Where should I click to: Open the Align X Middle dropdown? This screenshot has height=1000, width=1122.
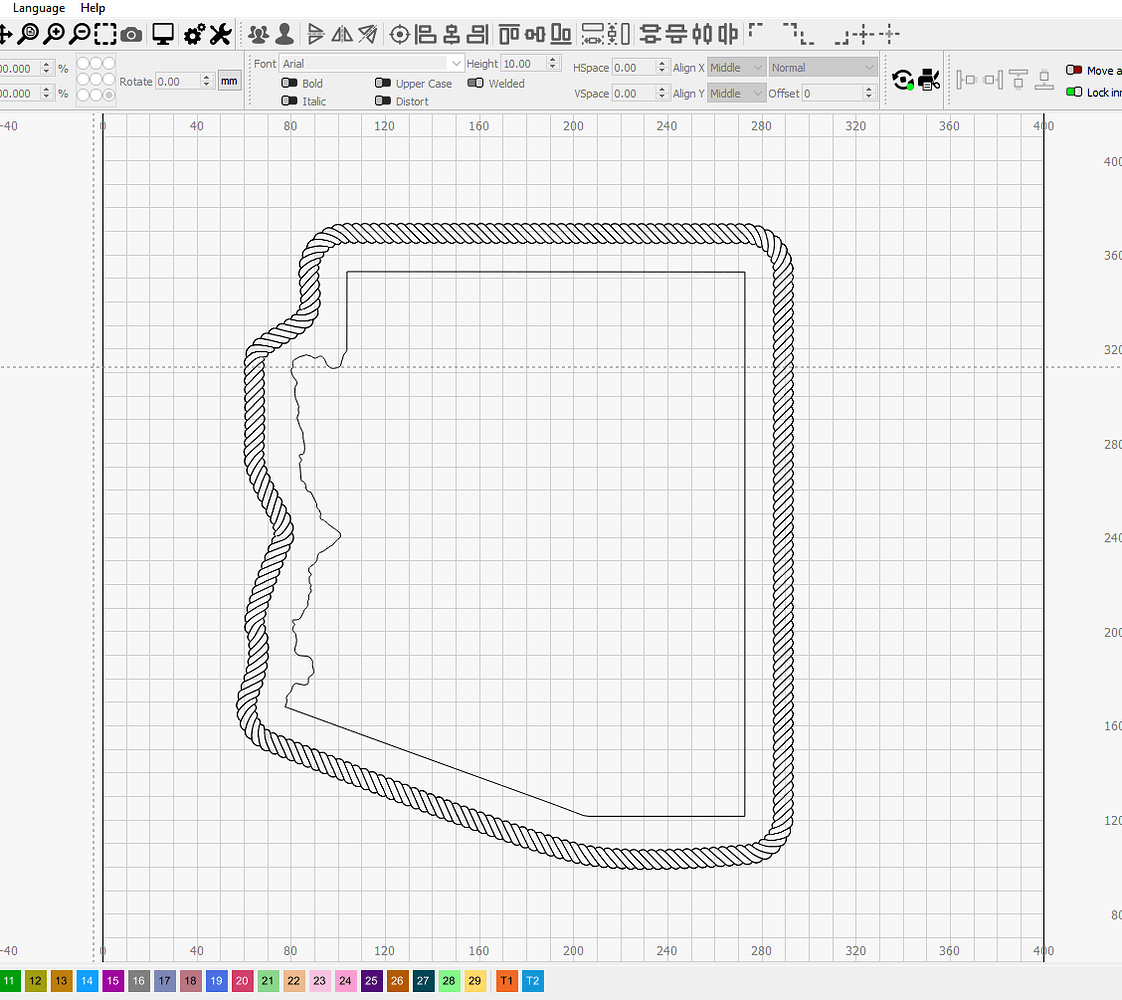point(736,67)
